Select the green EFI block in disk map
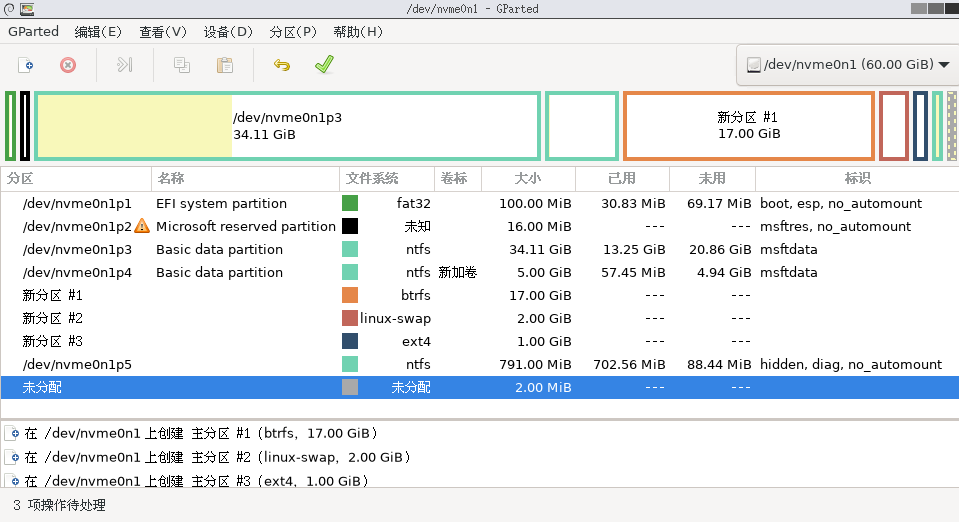Image resolution: width=959 pixels, height=522 pixels. point(10,126)
